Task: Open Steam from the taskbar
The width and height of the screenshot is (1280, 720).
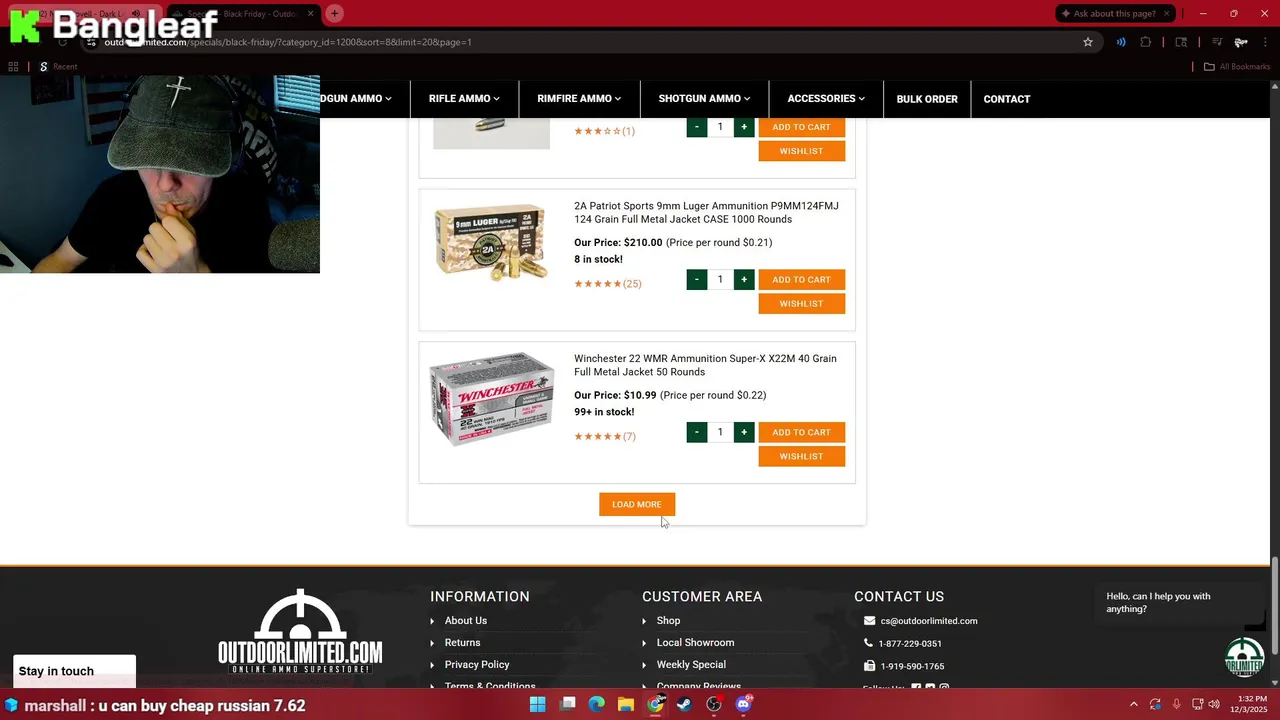Action: (684, 704)
